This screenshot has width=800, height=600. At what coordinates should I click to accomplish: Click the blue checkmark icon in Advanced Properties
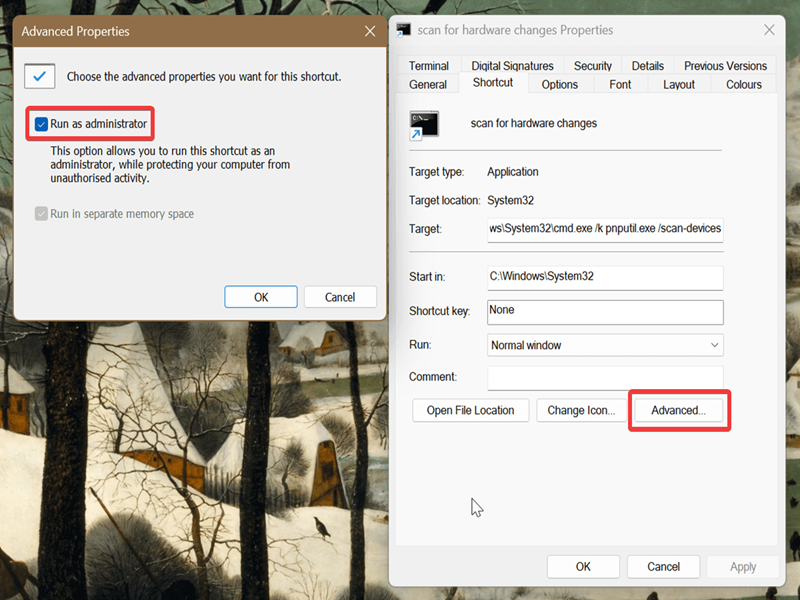point(40,77)
